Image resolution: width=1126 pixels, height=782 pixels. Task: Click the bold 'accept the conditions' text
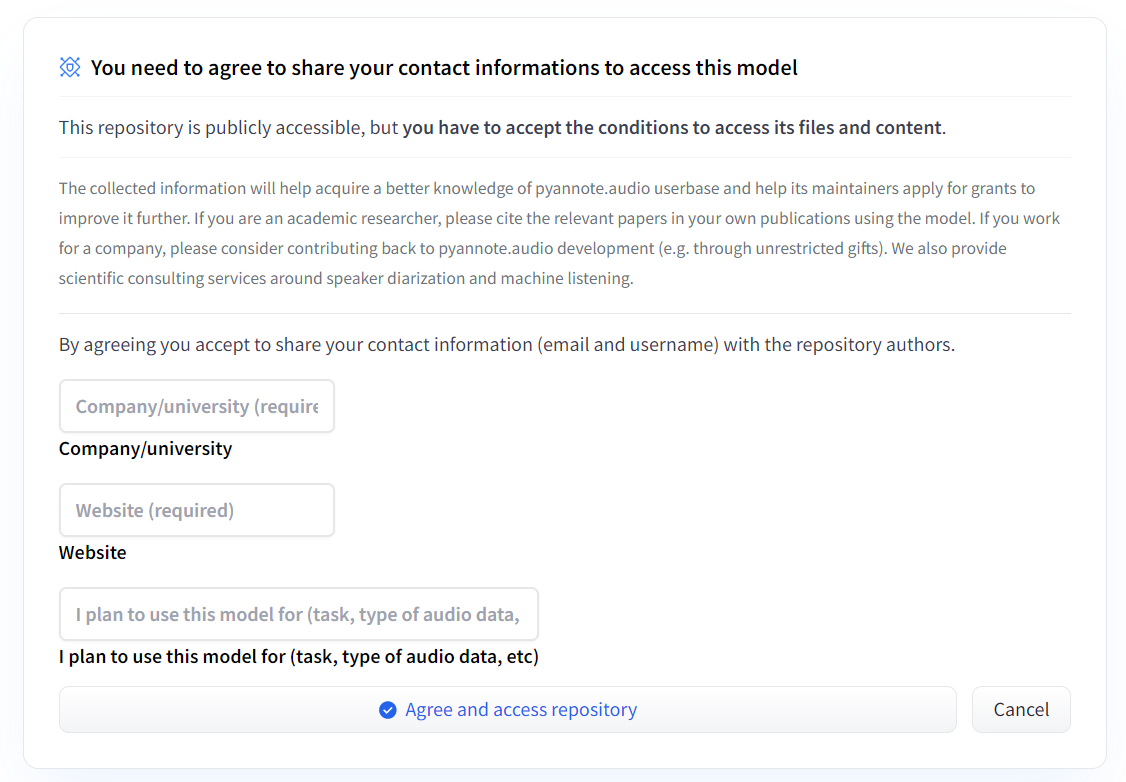click(x=672, y=128)
